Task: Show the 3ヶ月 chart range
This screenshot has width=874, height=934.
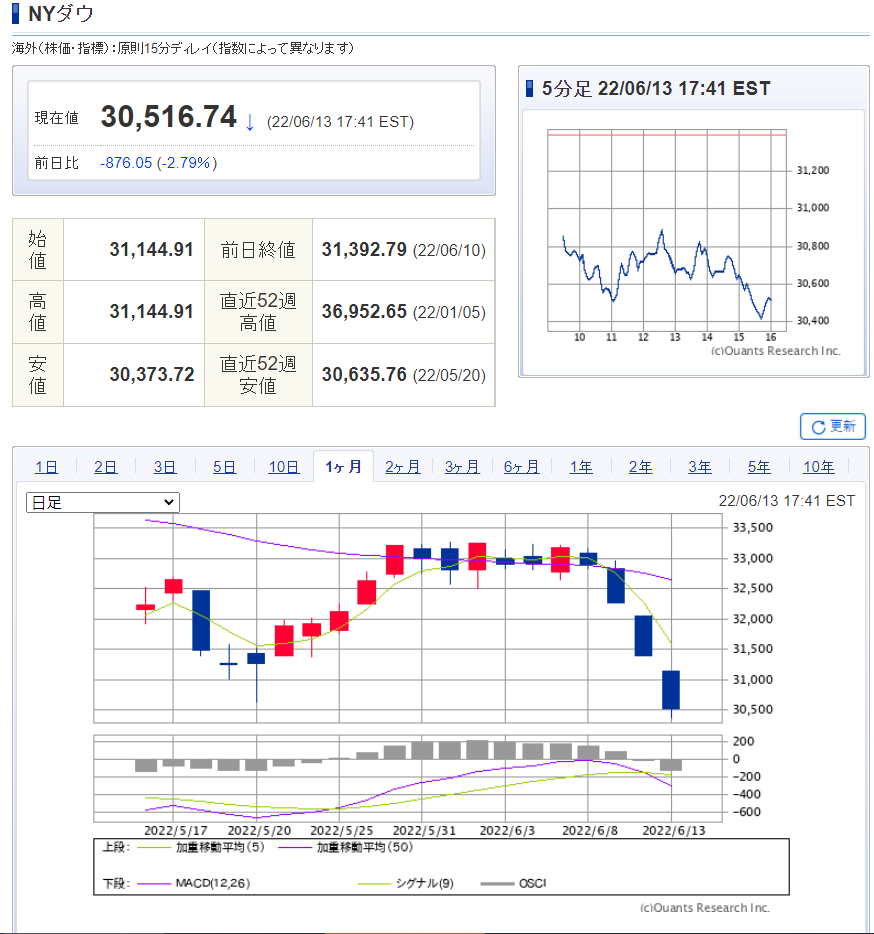Action: pos(462,467)
